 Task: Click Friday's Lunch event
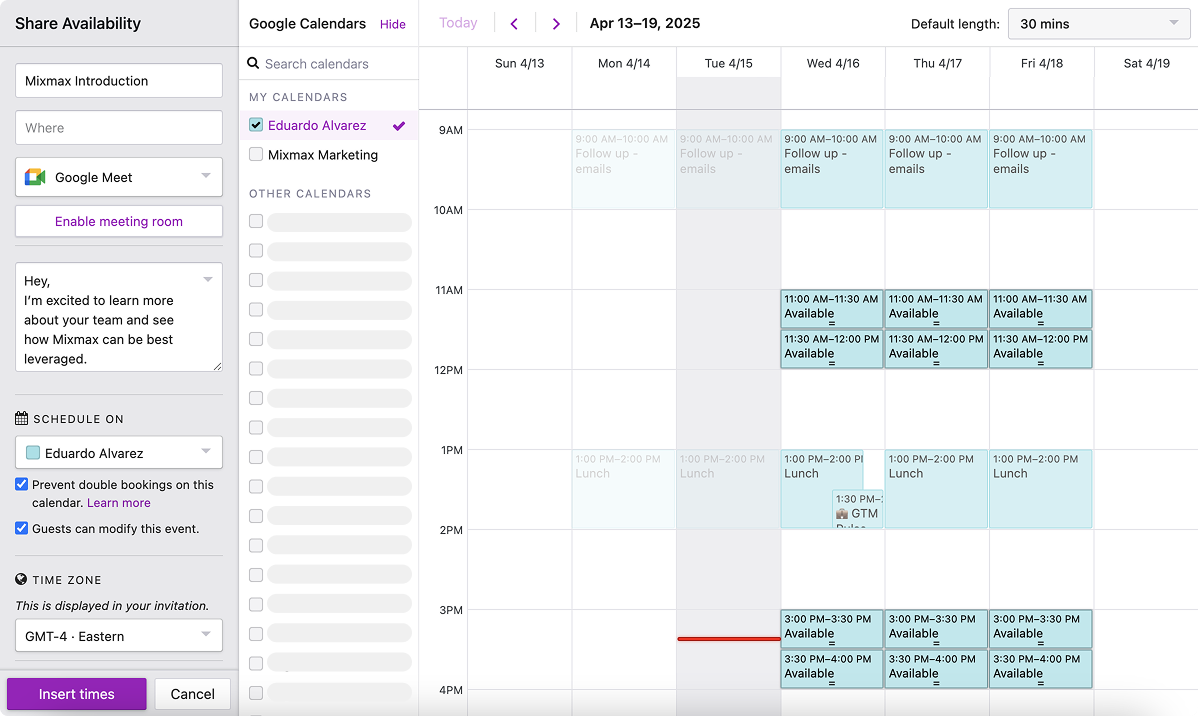1041,489
